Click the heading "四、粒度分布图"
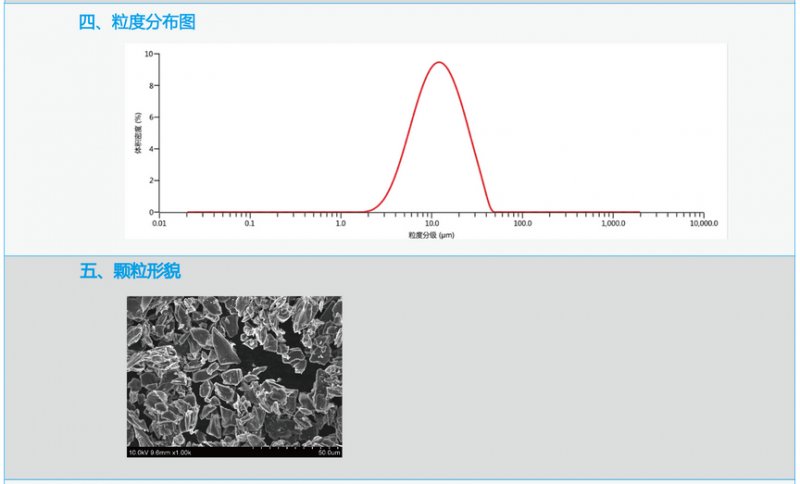The image size is (800, 484). click(x=137, y=22)
